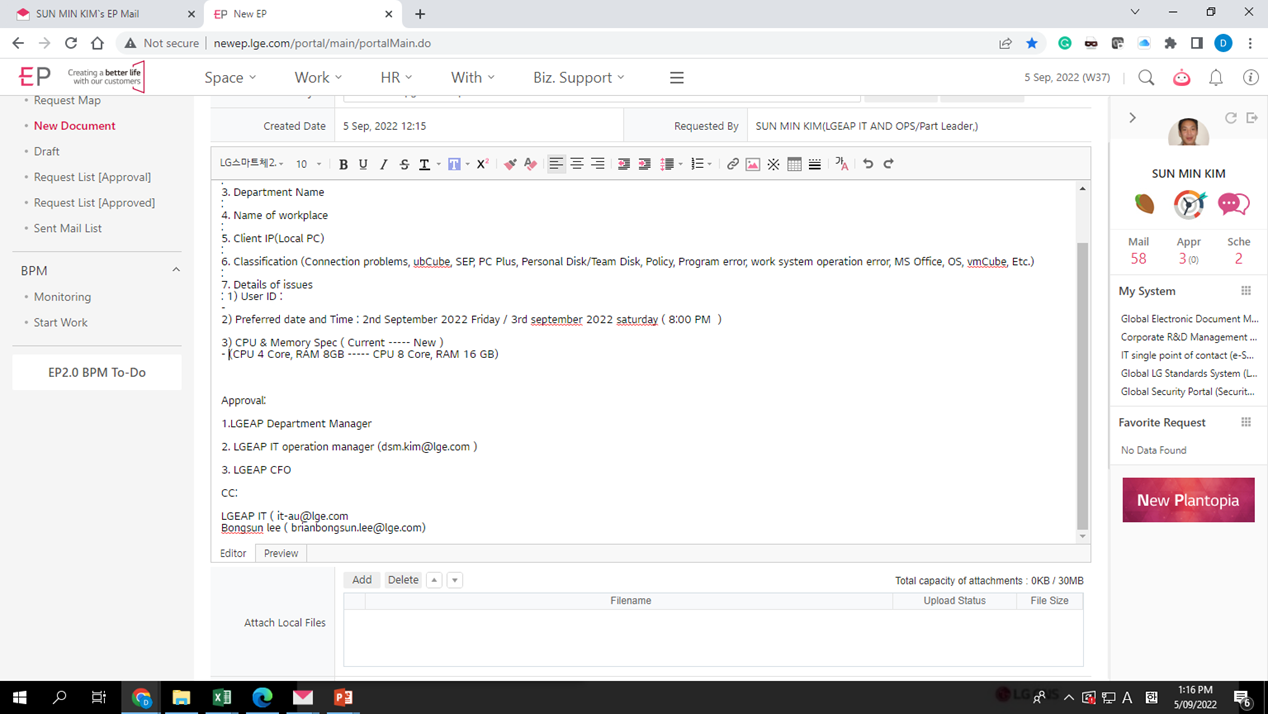
Task: Expand the Biz. Support menu
Action: [x=579, y=77]
